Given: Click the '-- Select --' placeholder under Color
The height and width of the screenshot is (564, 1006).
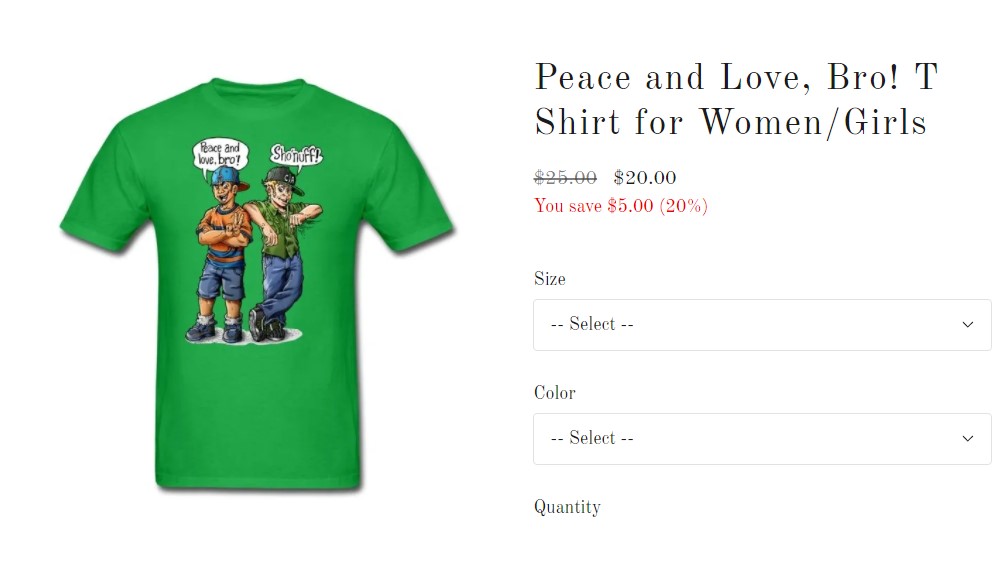Looking at the screenshot, I should pyautogui.click(x=592, y=439).
